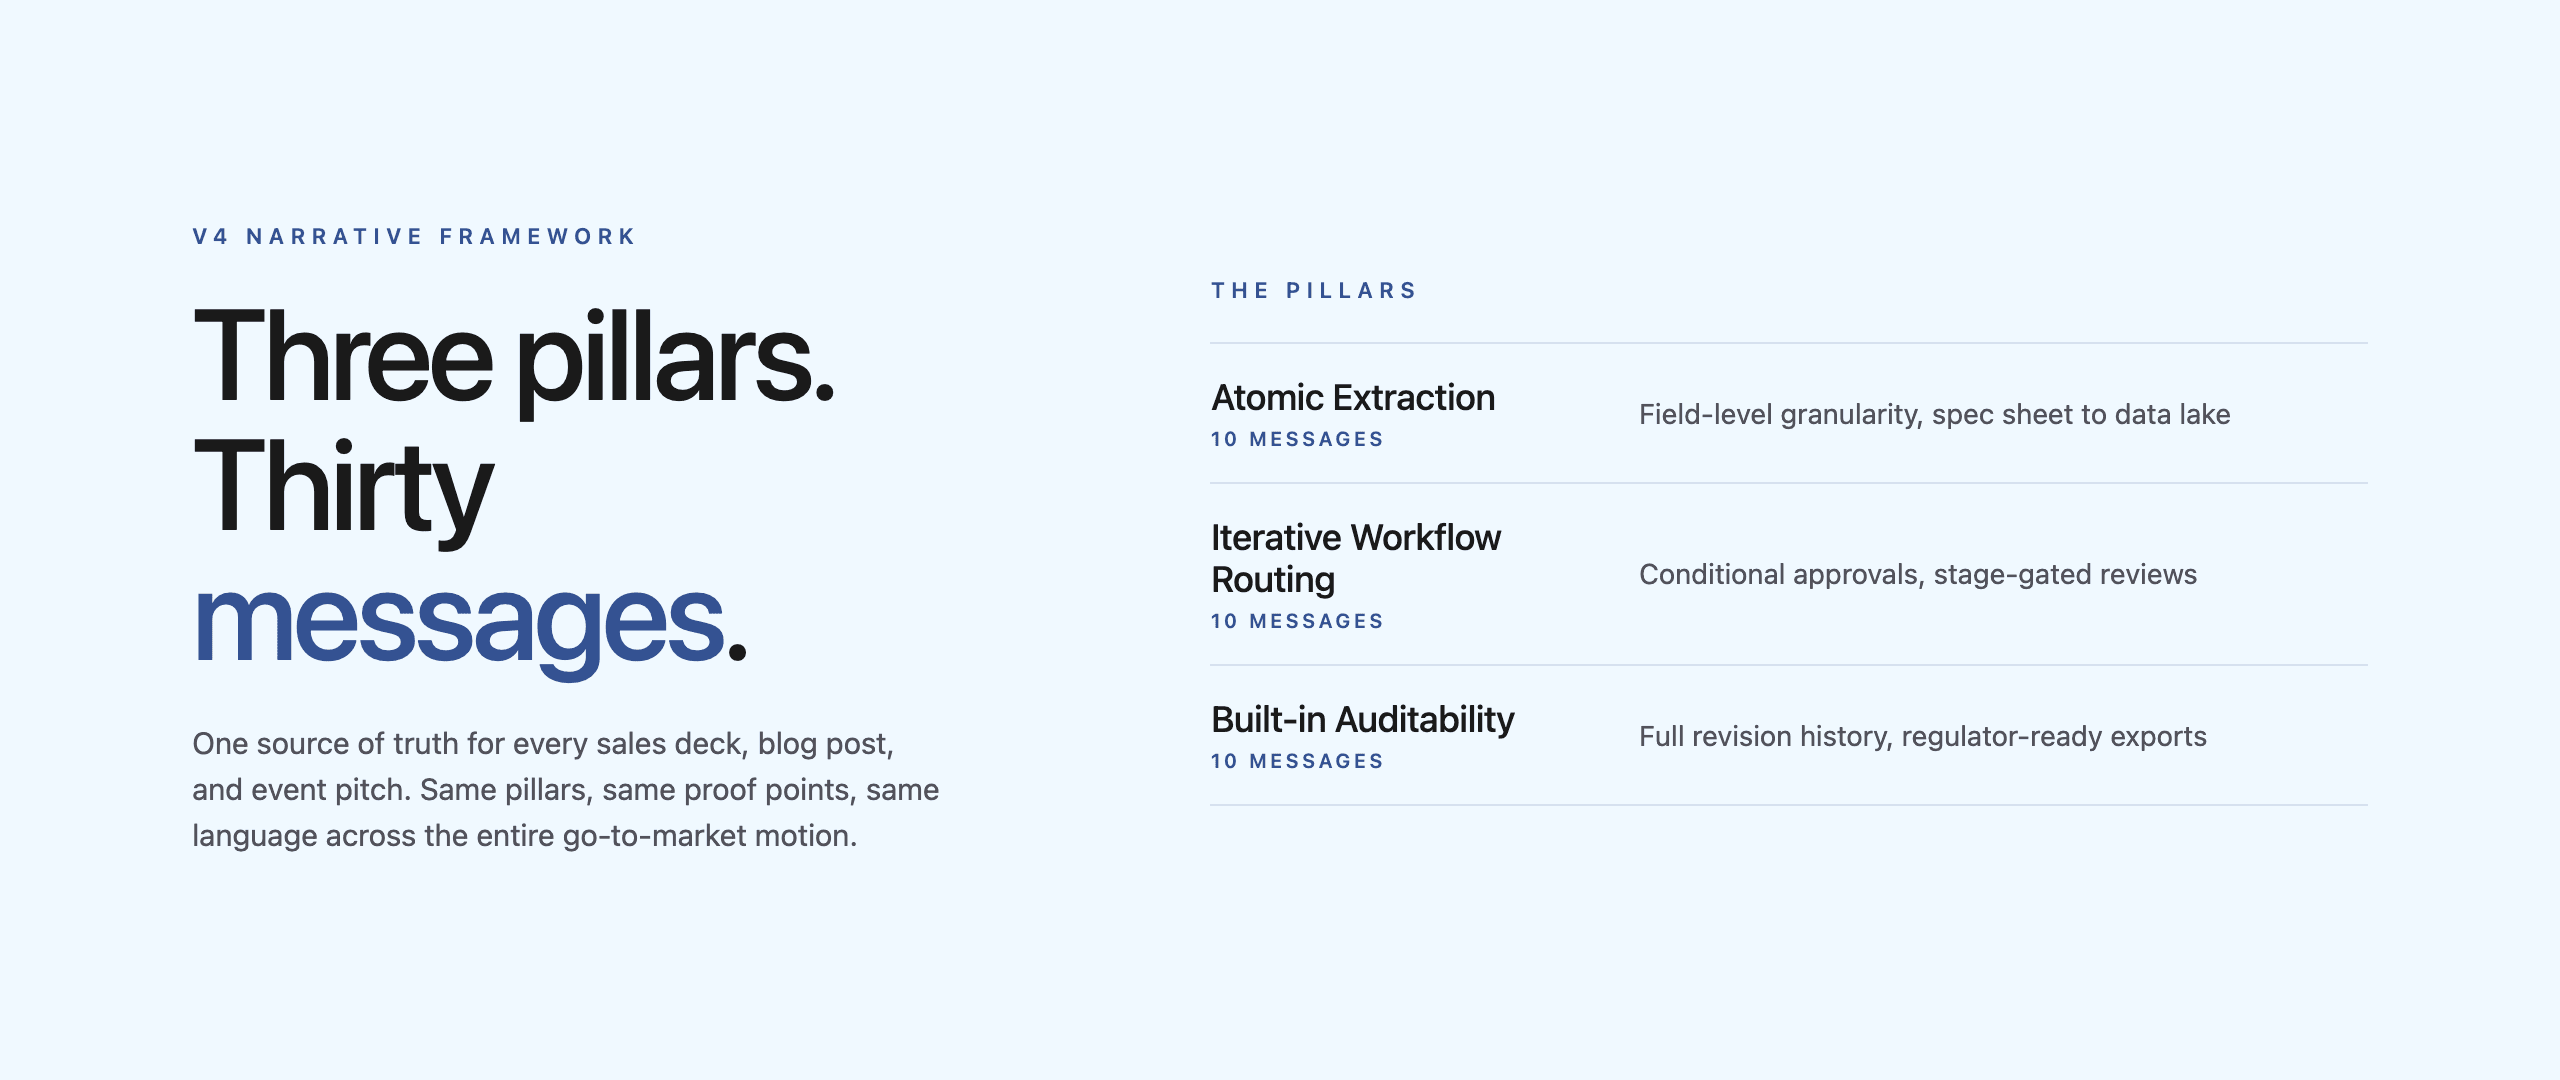Click the word "pillars." in the headline
This screenshot has height=1080, width=2560.
point(675,358)
